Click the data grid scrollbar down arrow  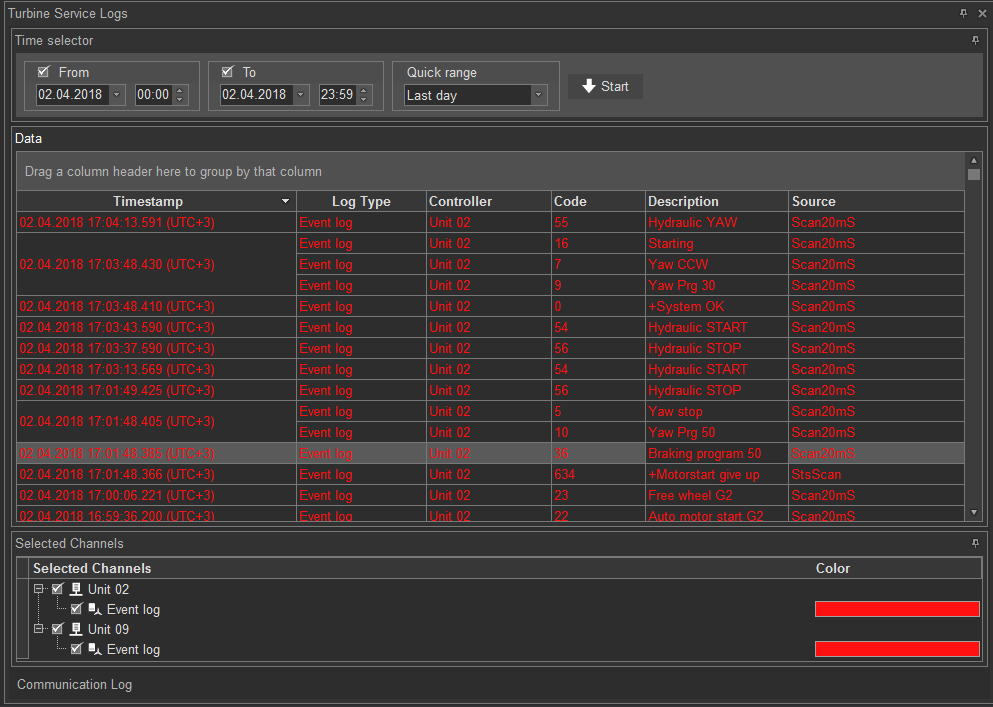tap(974, 512)
